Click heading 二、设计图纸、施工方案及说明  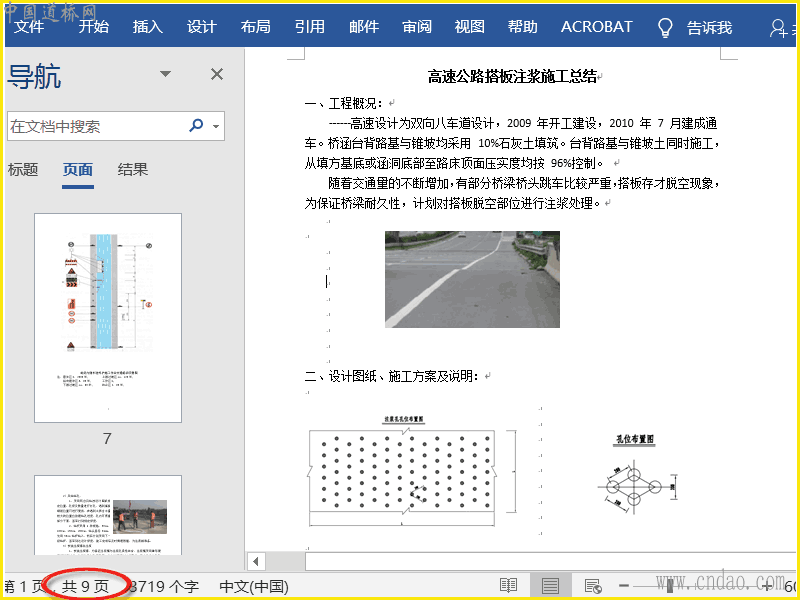[391, 377]
